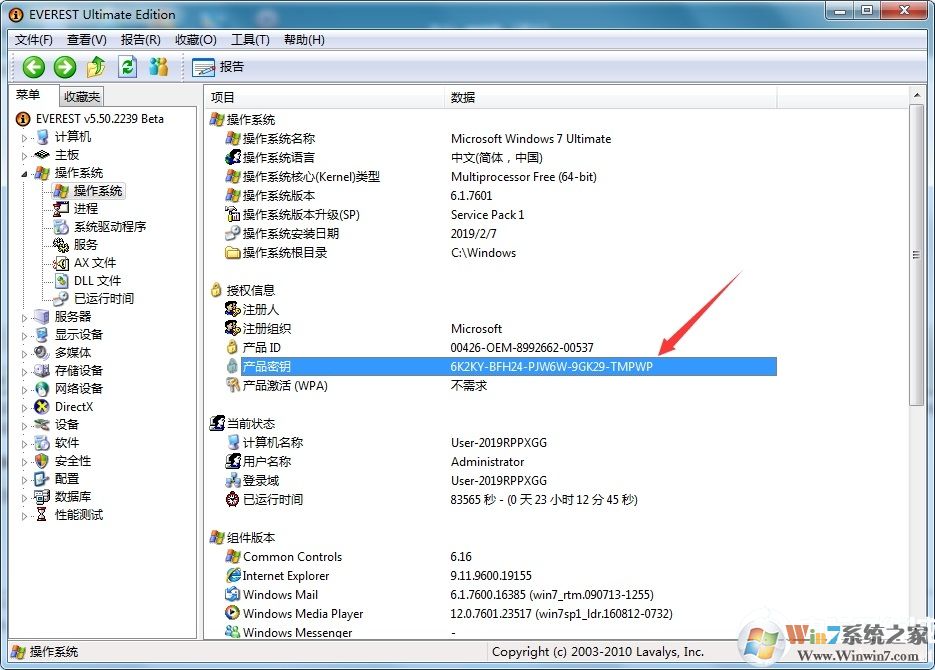Click the vertical scrollbar down arrow
Image resolution: width=935 pixels, height=670 pixels.
tap(916, 632)
